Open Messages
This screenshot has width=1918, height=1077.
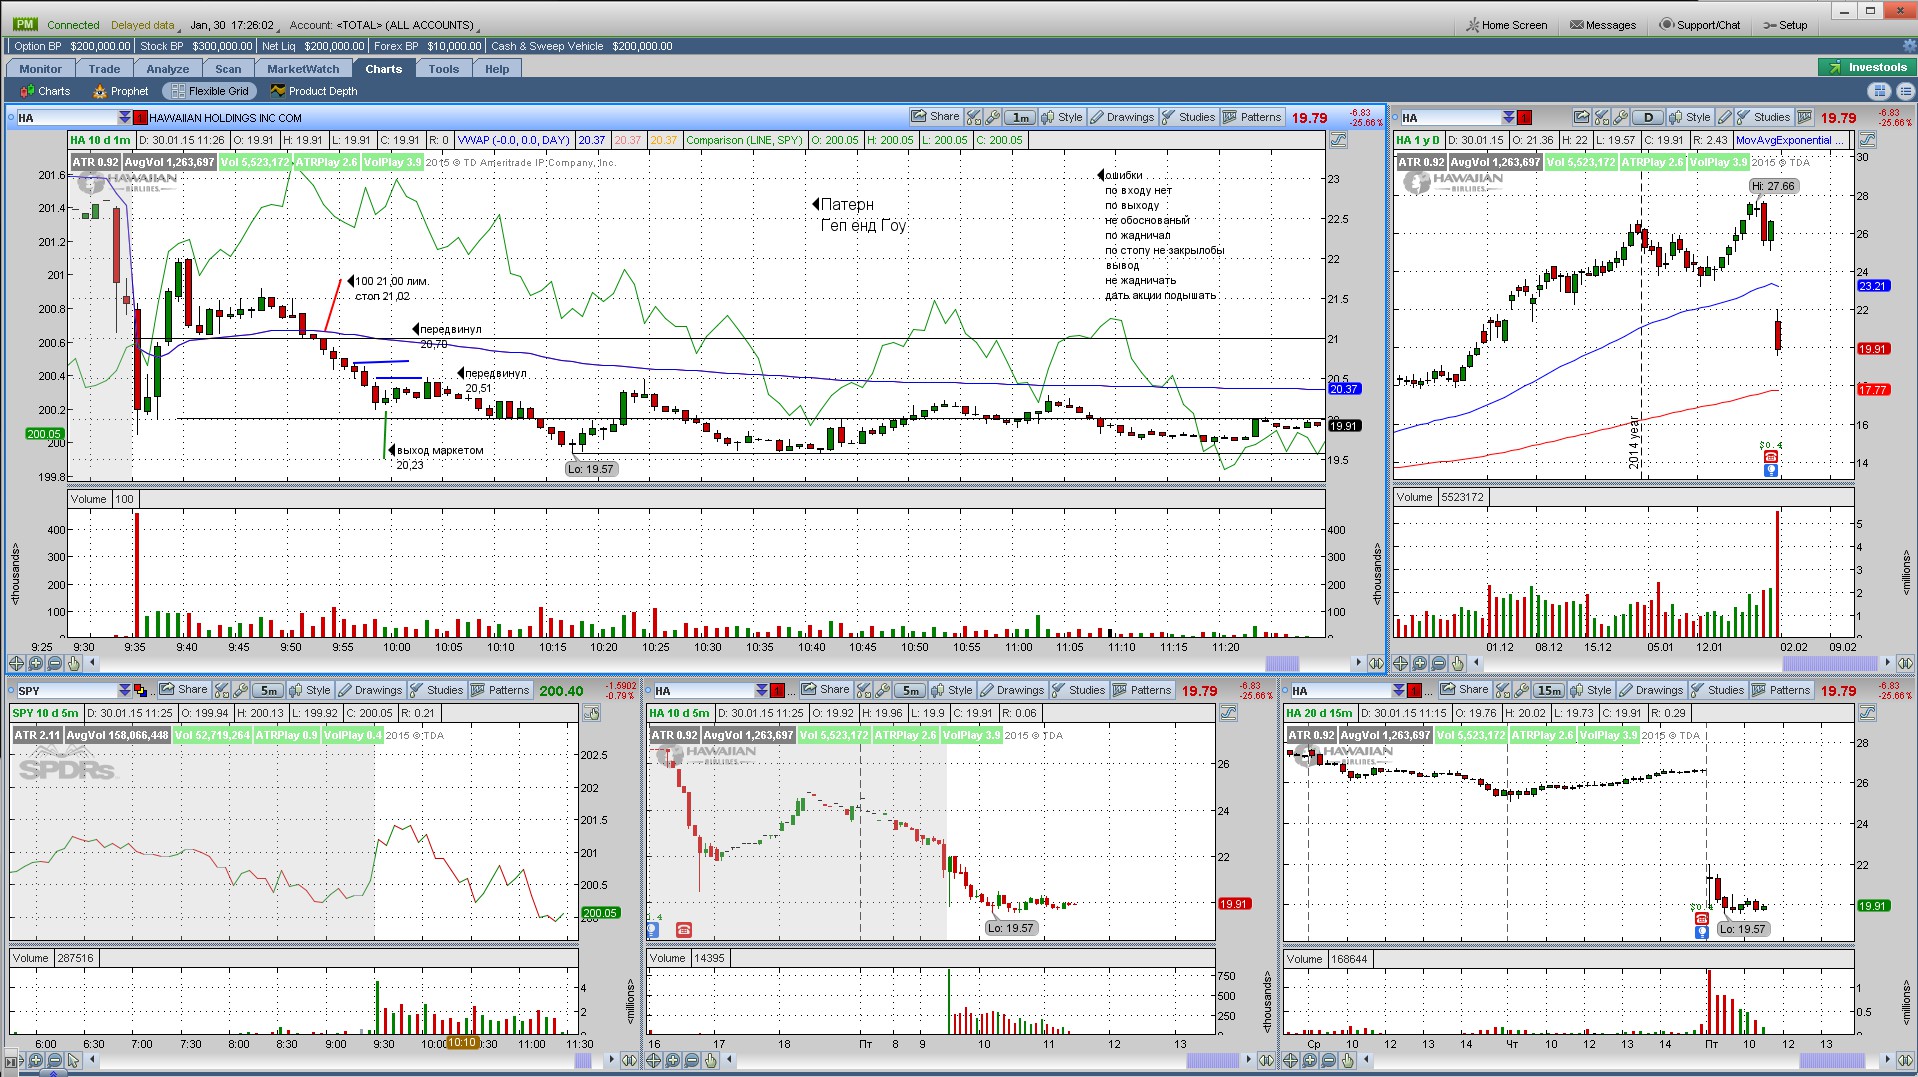click(x=1603, y=25)
